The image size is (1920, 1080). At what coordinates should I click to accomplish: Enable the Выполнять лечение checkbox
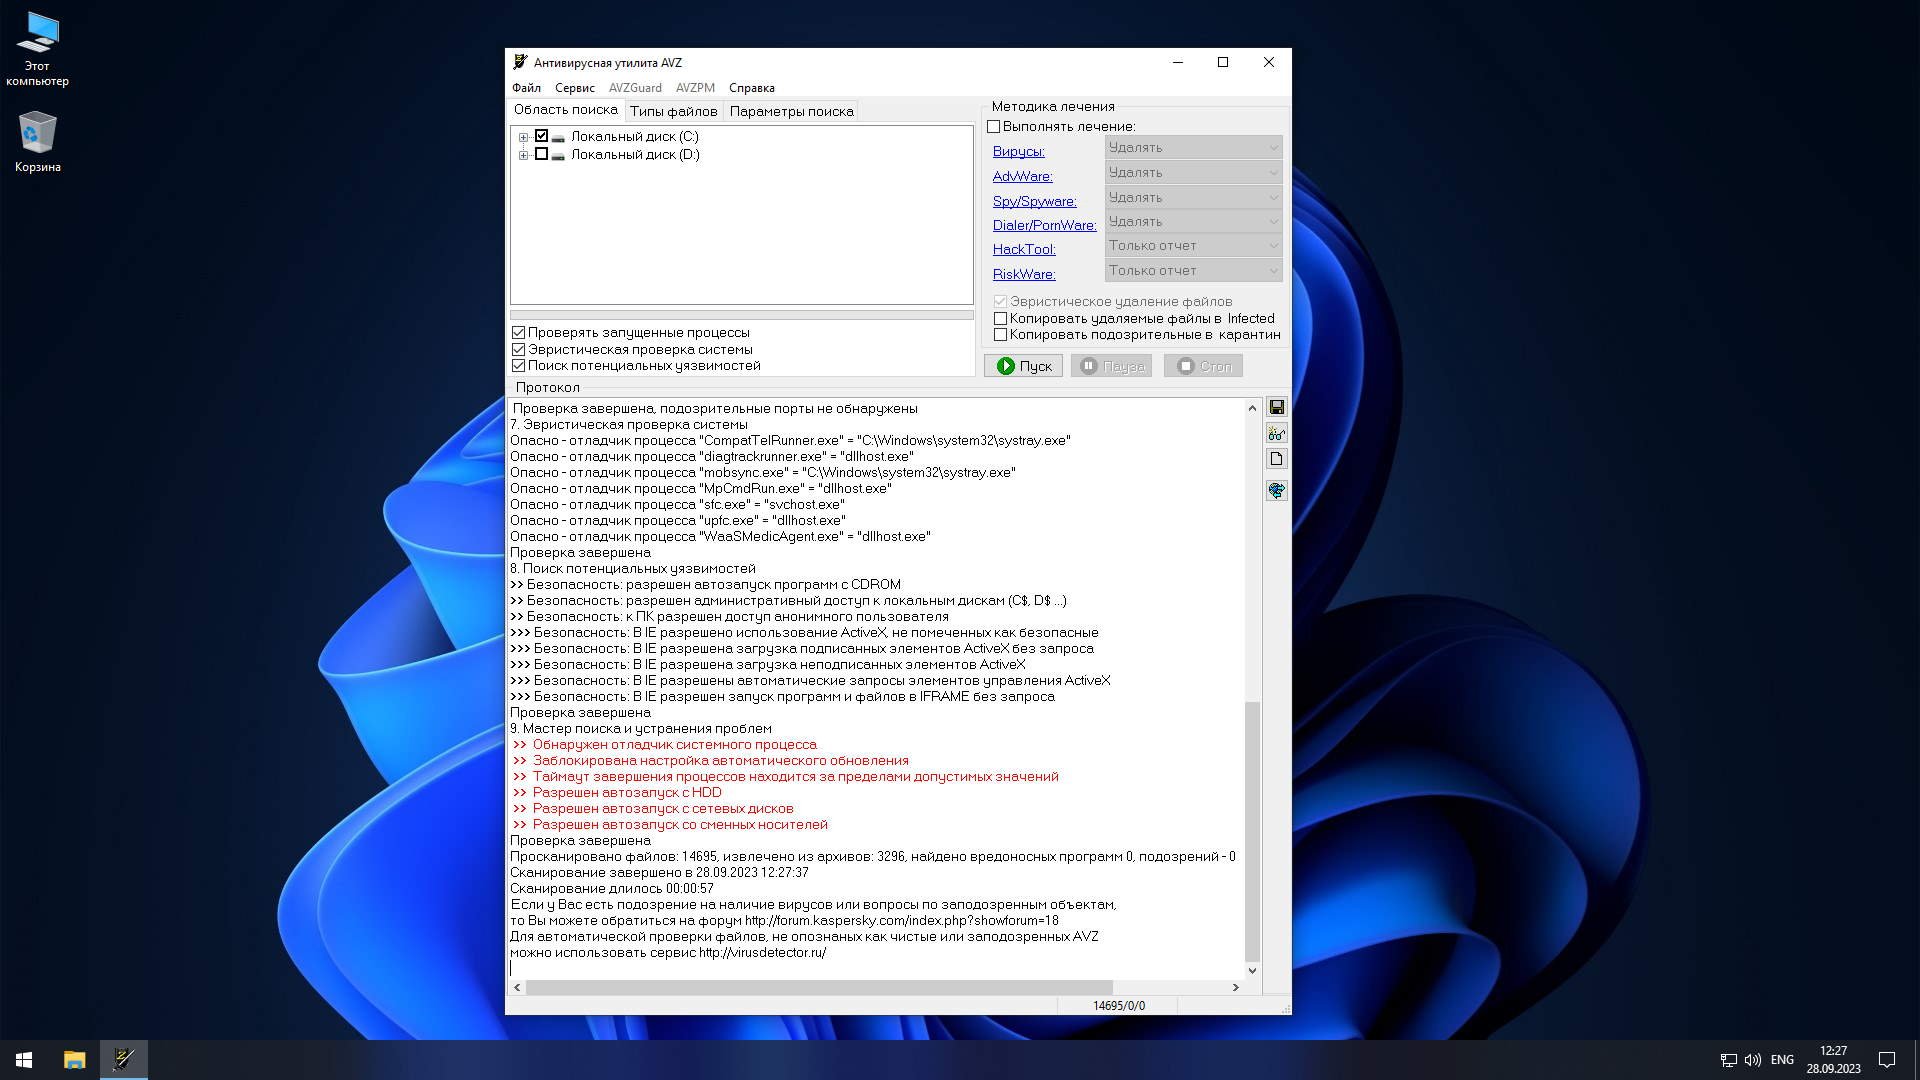pos(994,127)
